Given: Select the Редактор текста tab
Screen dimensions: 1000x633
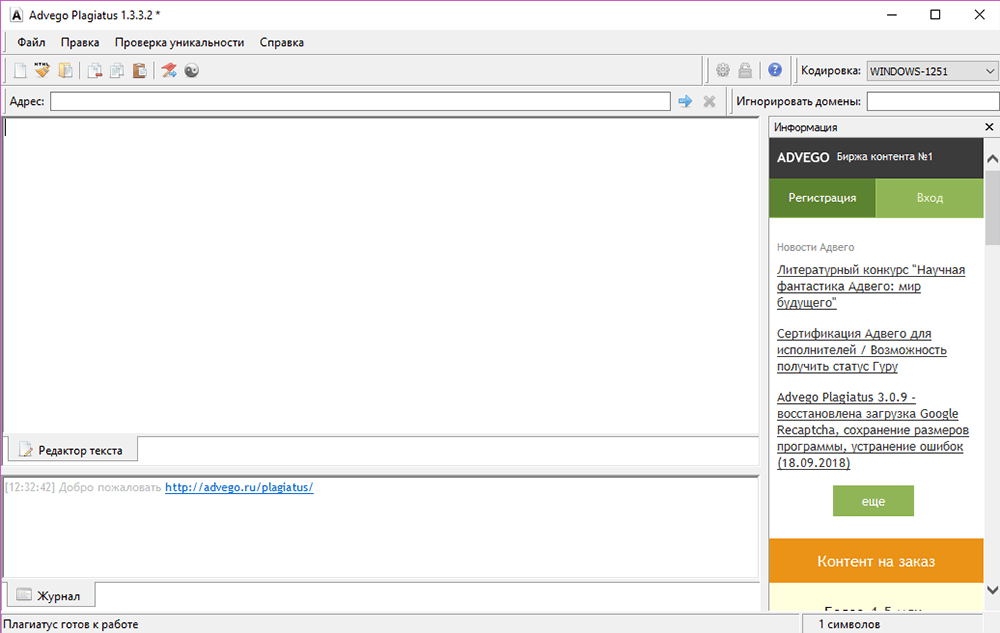Looking at the screenshot, I should (x=72, y=450).
